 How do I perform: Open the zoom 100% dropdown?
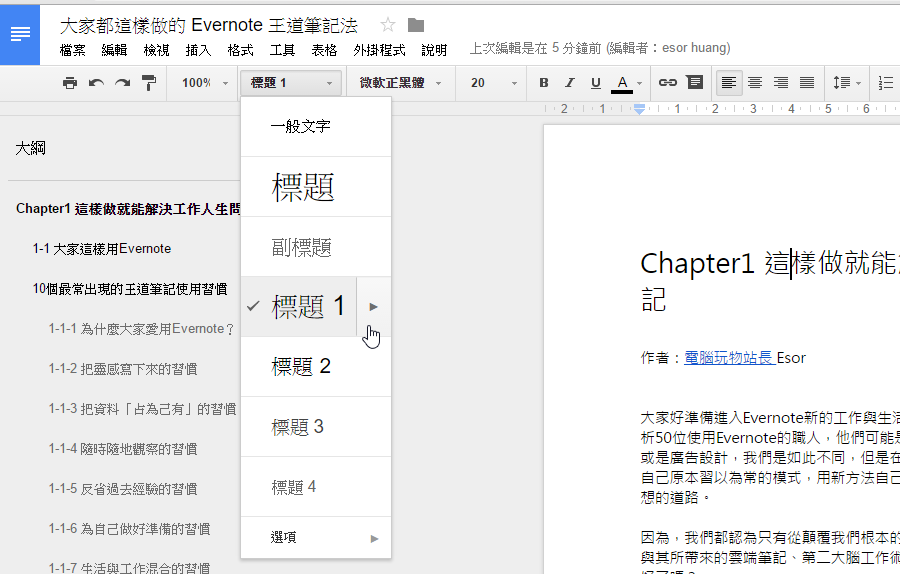click(204, 83)
